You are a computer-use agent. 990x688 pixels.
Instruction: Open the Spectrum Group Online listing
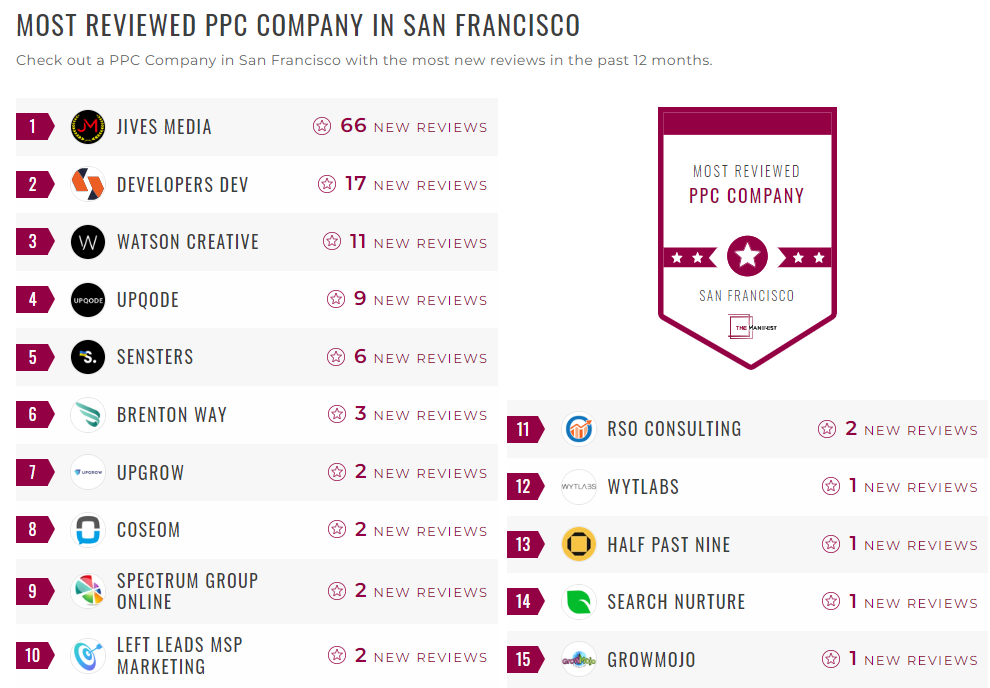(188, 591)
